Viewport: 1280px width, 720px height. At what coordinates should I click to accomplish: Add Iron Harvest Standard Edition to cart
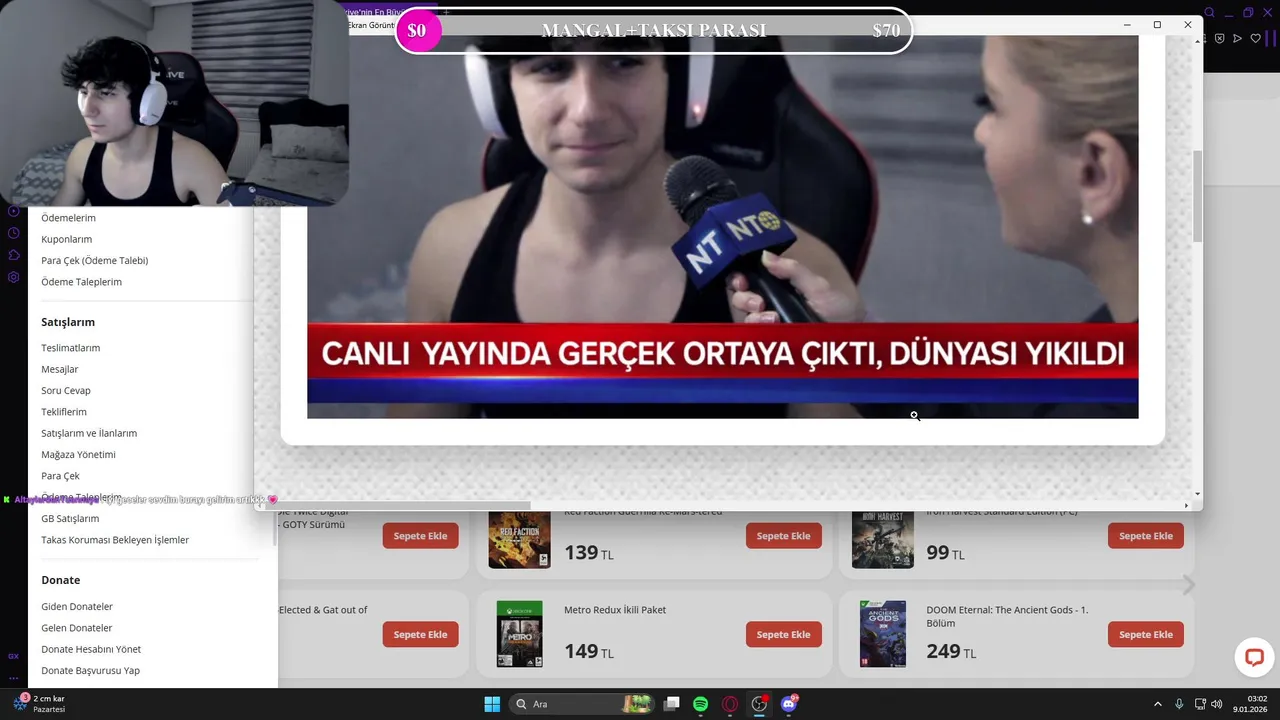click(x=1146, y=536)
